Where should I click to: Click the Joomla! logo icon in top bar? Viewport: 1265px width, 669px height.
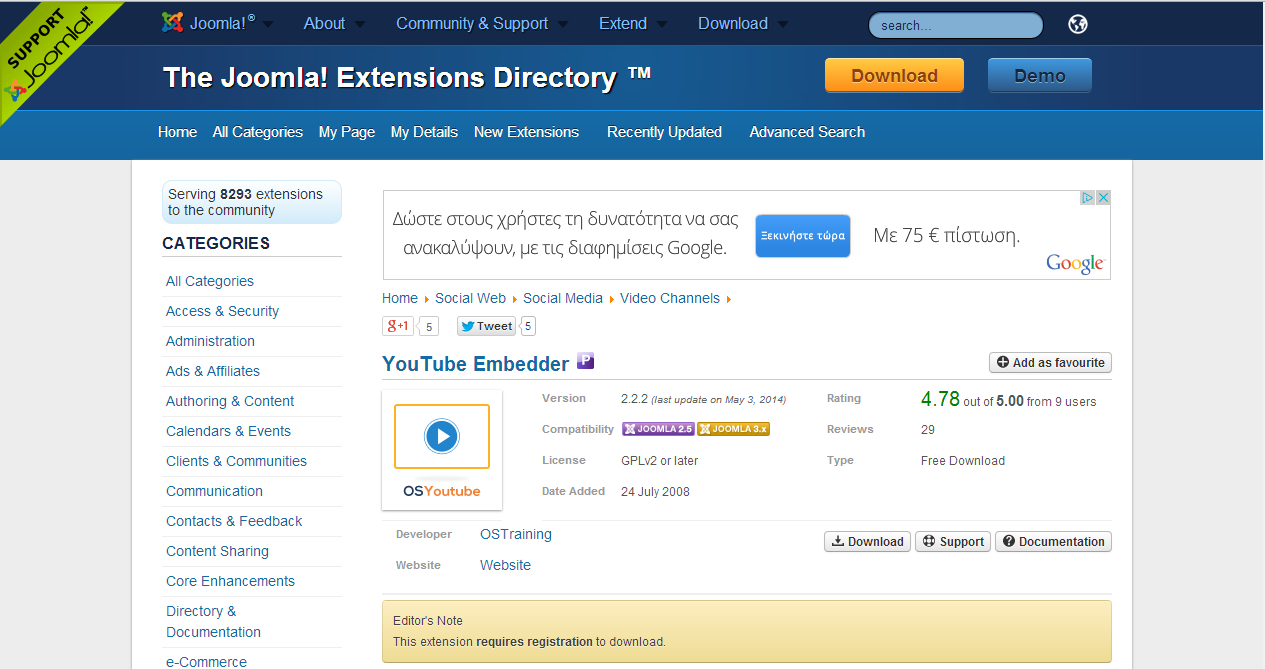(173, 23)
